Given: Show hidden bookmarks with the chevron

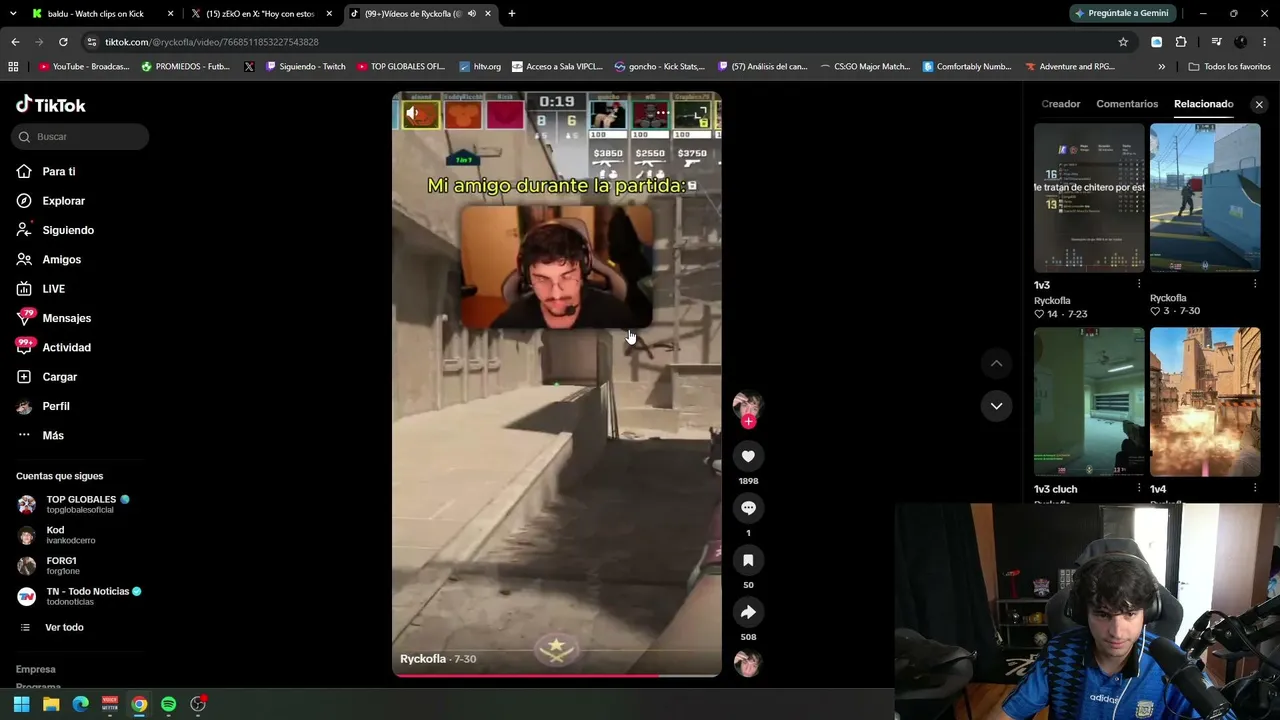Looking at the screenshot, I should point(1161,67).
